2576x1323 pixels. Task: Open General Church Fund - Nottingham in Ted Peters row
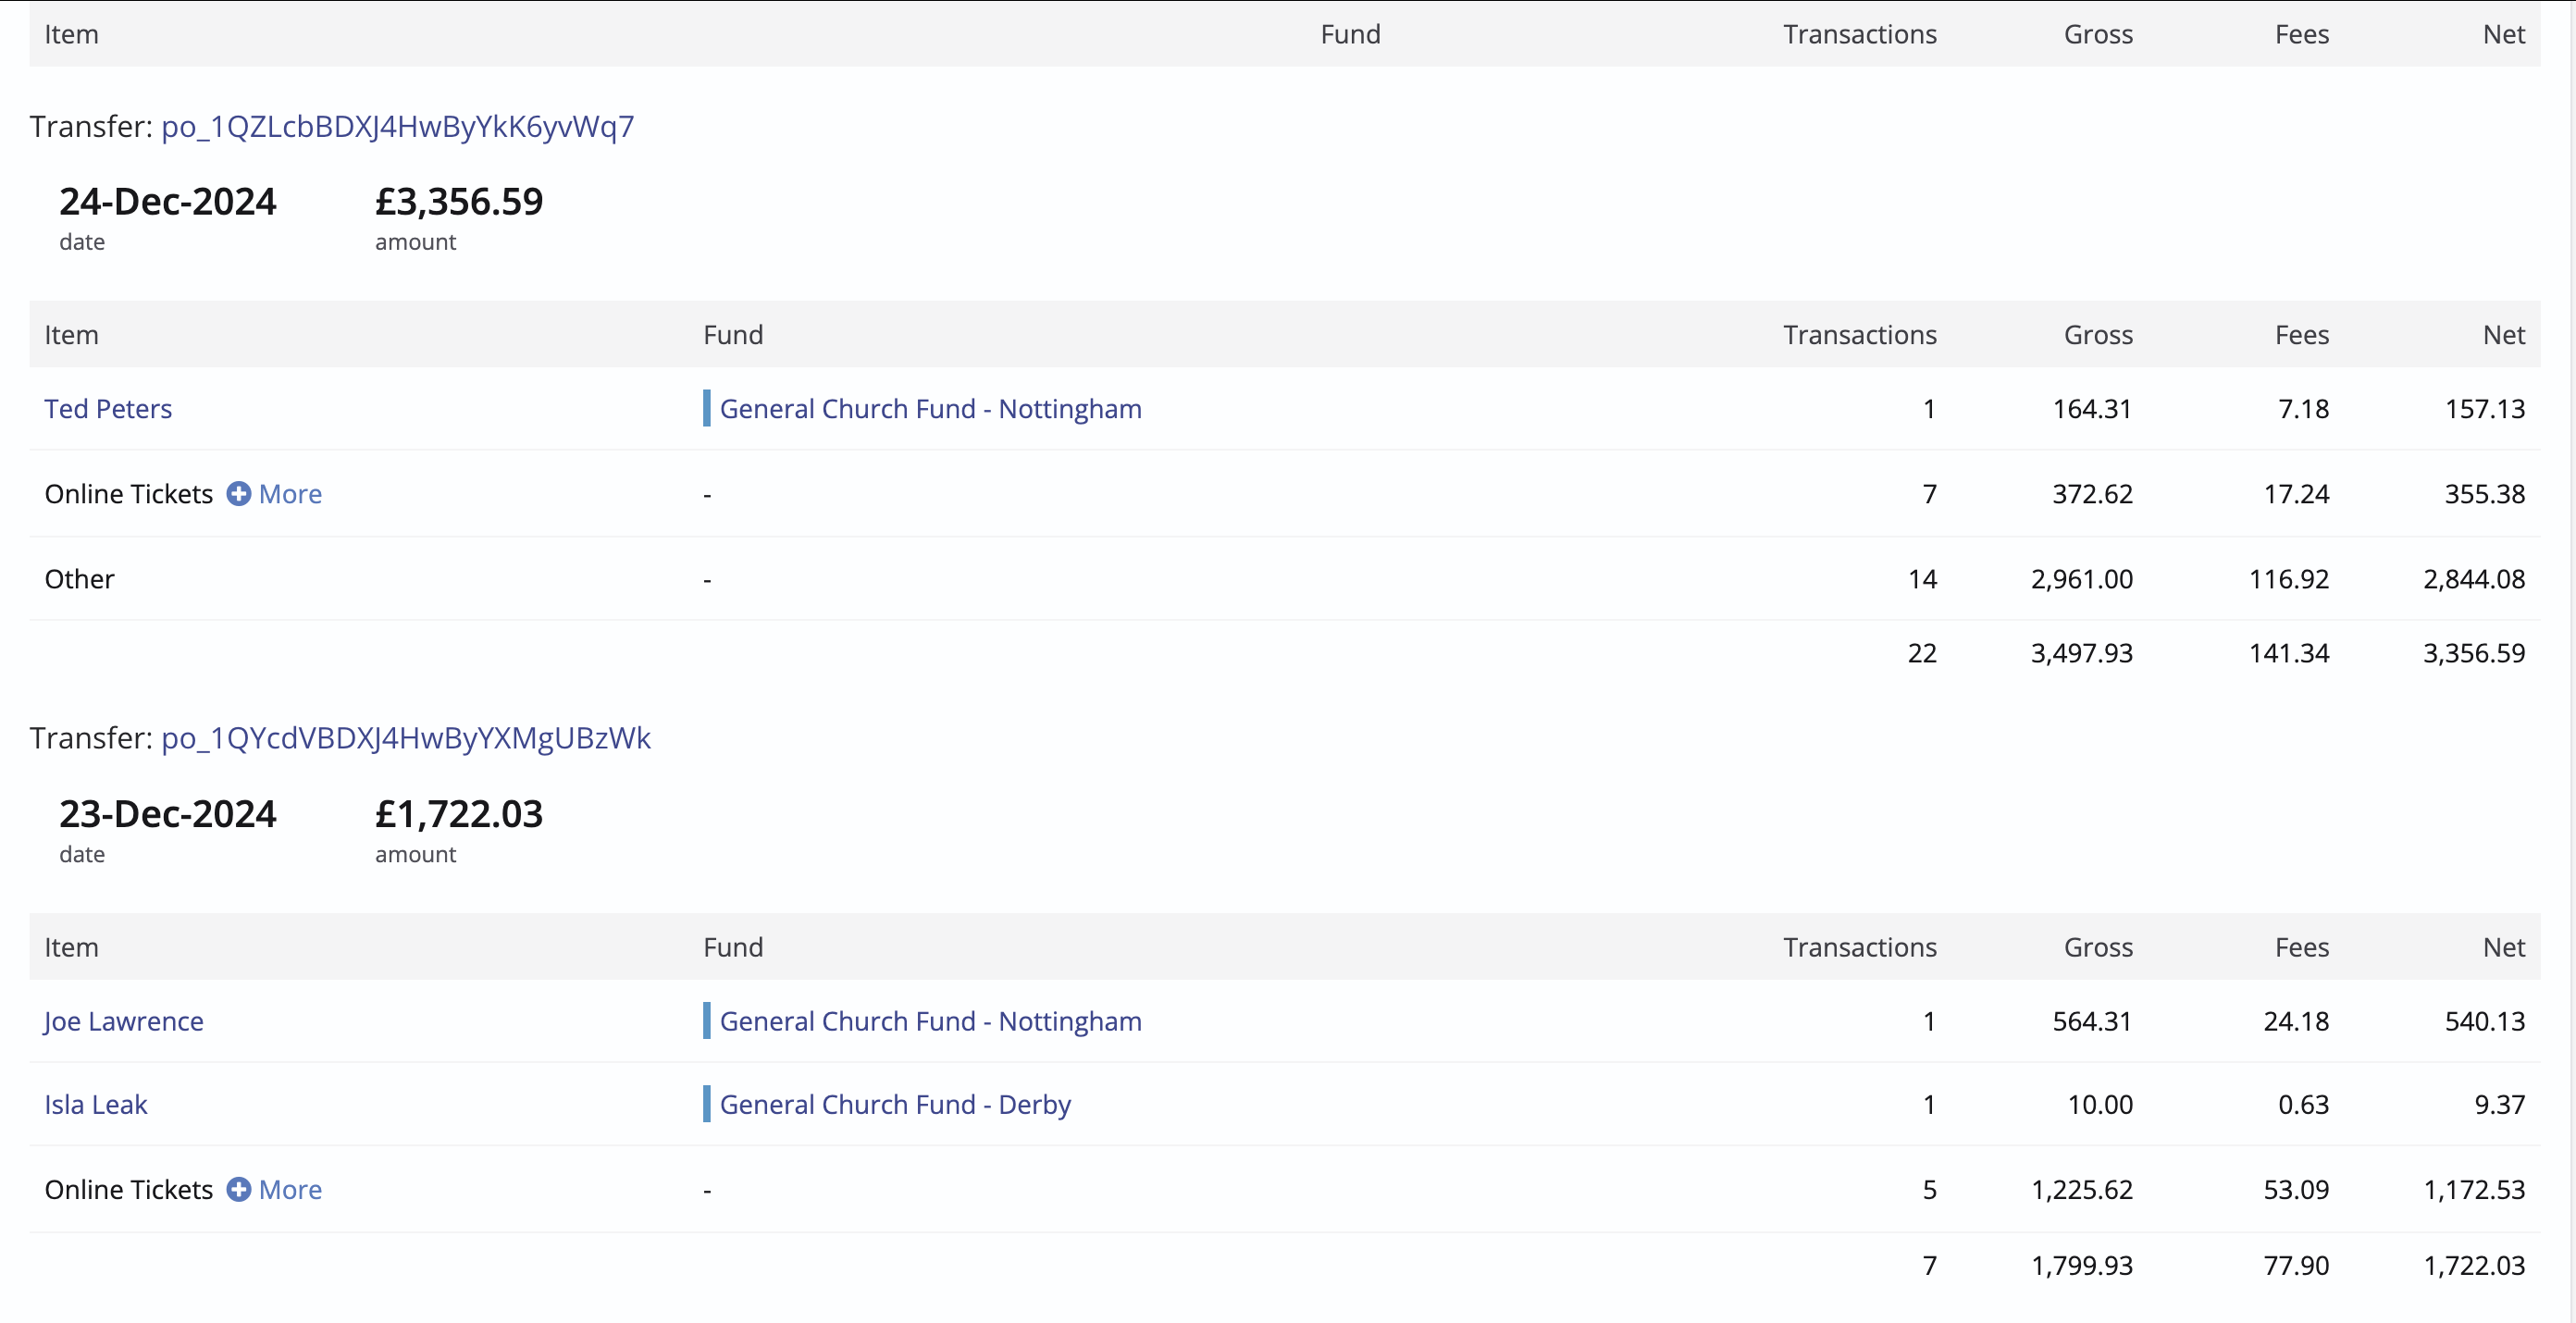(930, 408)
